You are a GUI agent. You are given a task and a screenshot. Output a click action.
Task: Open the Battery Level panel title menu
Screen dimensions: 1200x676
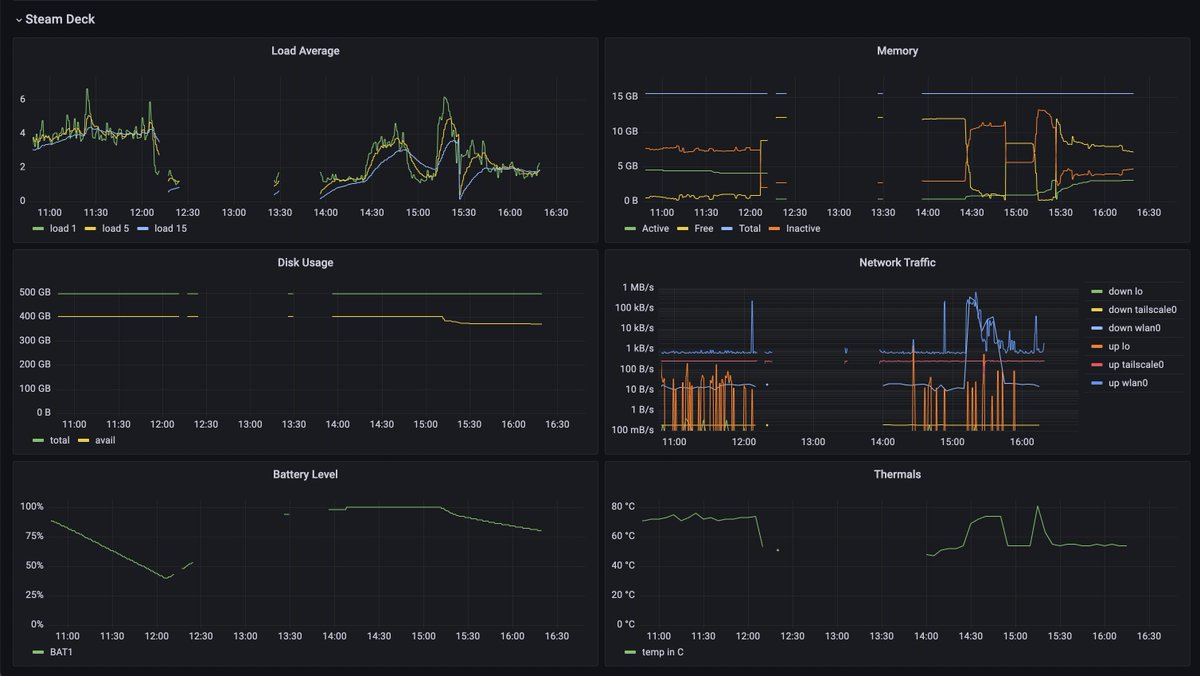[305, 474]
